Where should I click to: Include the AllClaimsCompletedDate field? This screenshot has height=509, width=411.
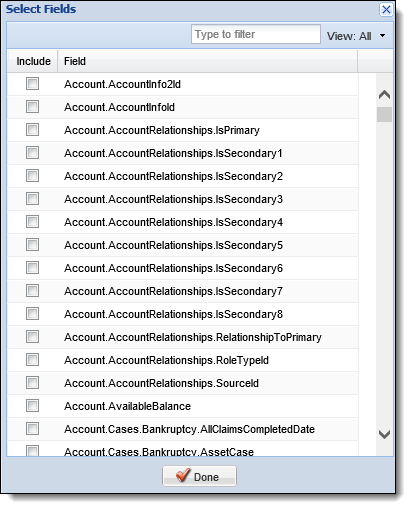(32, 429)
